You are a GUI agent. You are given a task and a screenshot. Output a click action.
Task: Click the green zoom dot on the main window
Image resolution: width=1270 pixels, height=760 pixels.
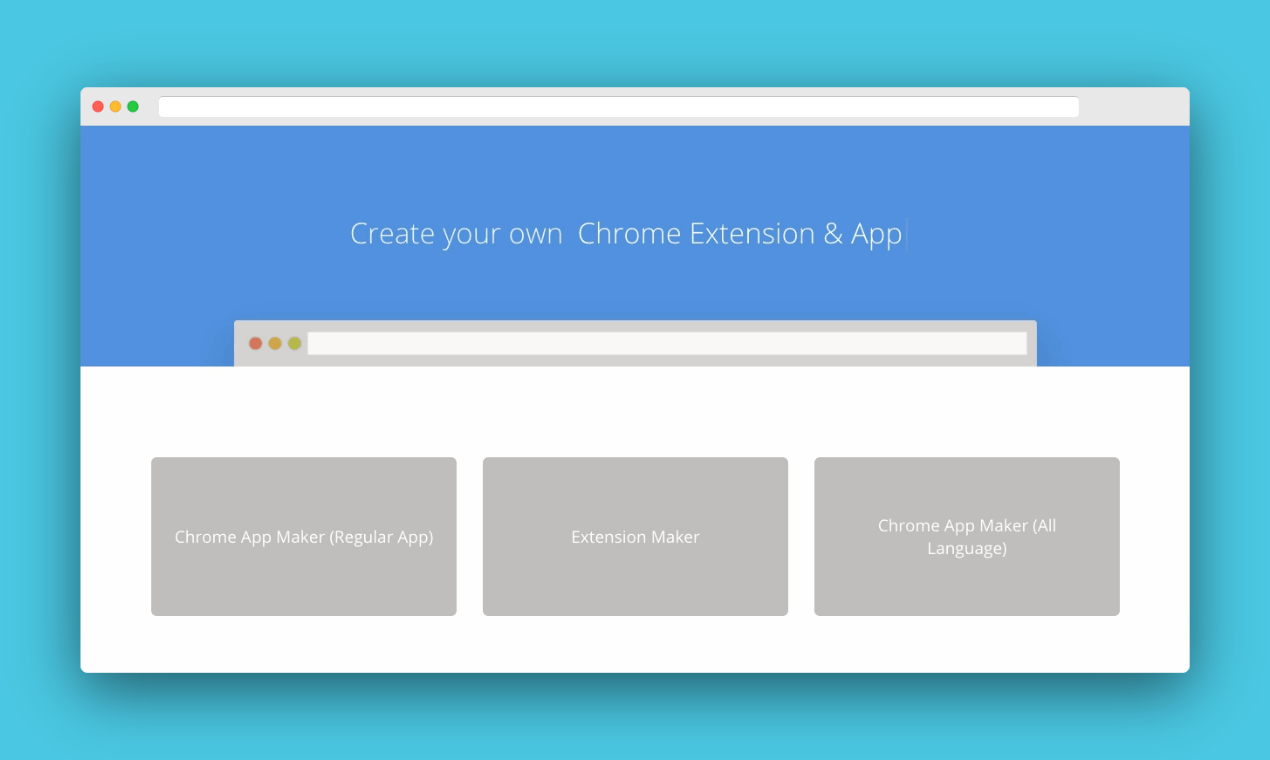[x=131, y=105]
